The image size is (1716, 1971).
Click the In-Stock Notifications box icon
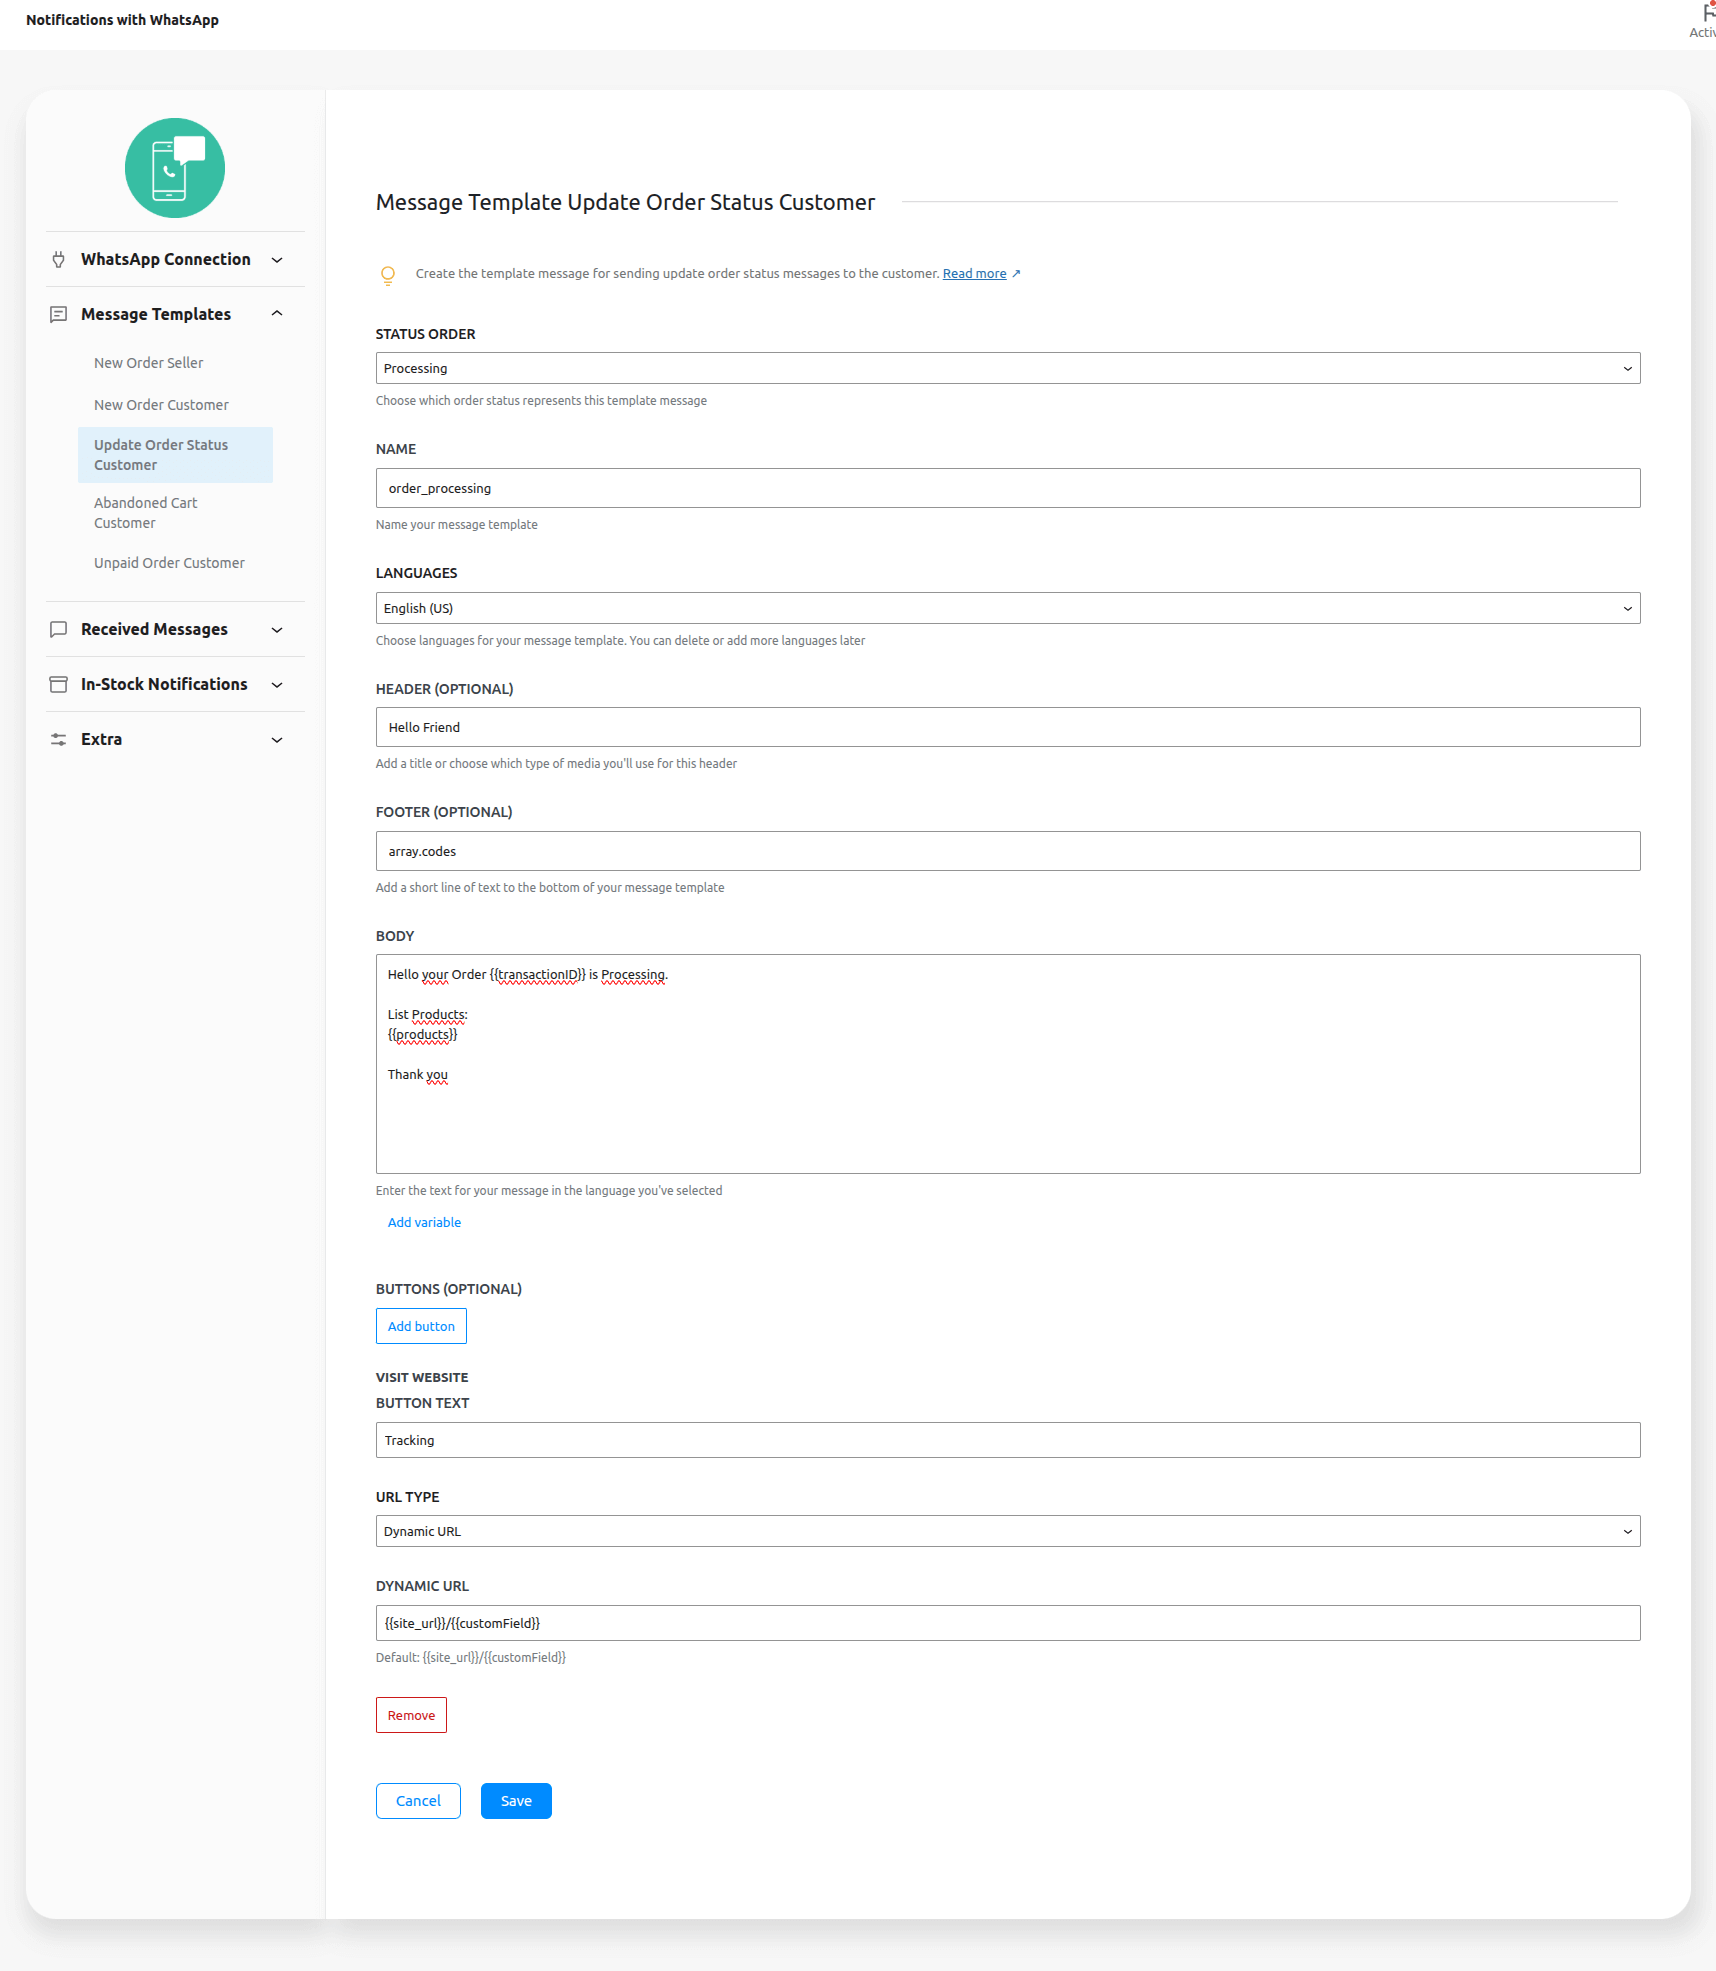tap(59, 685)
